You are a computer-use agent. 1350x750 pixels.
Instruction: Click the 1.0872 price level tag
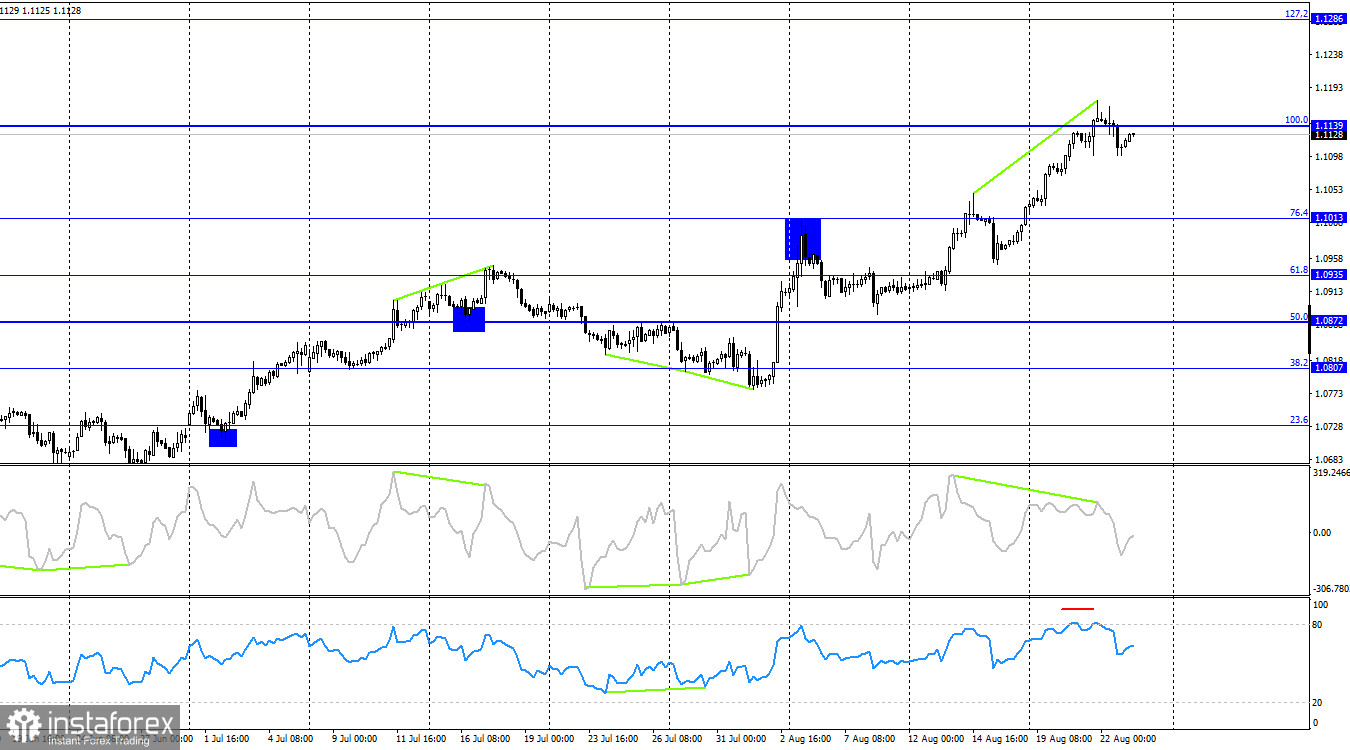pos(1329,321)
